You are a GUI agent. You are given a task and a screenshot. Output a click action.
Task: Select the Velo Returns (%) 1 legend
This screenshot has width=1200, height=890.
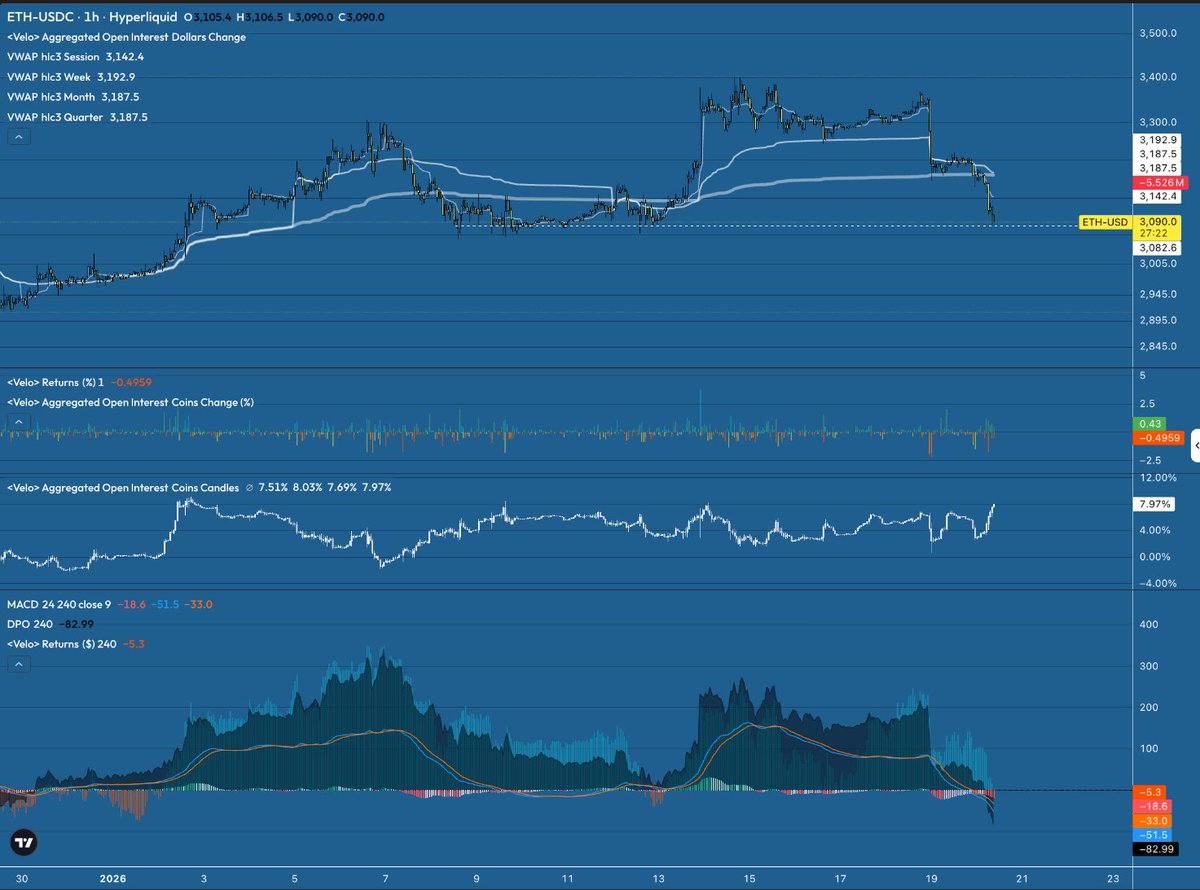79,382
